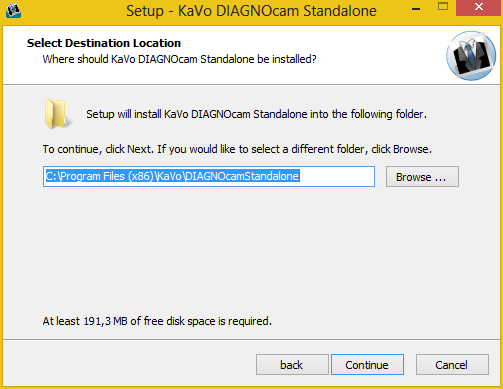Click the Browse … button to choose folder
Screen dimensions: 503x389
click(422, 177)
